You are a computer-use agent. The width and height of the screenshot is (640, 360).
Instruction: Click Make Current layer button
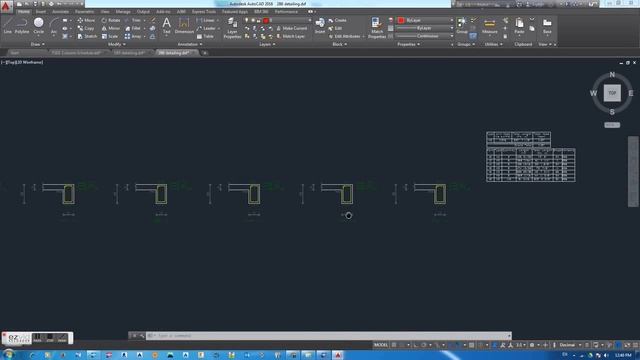coord(291,28)
